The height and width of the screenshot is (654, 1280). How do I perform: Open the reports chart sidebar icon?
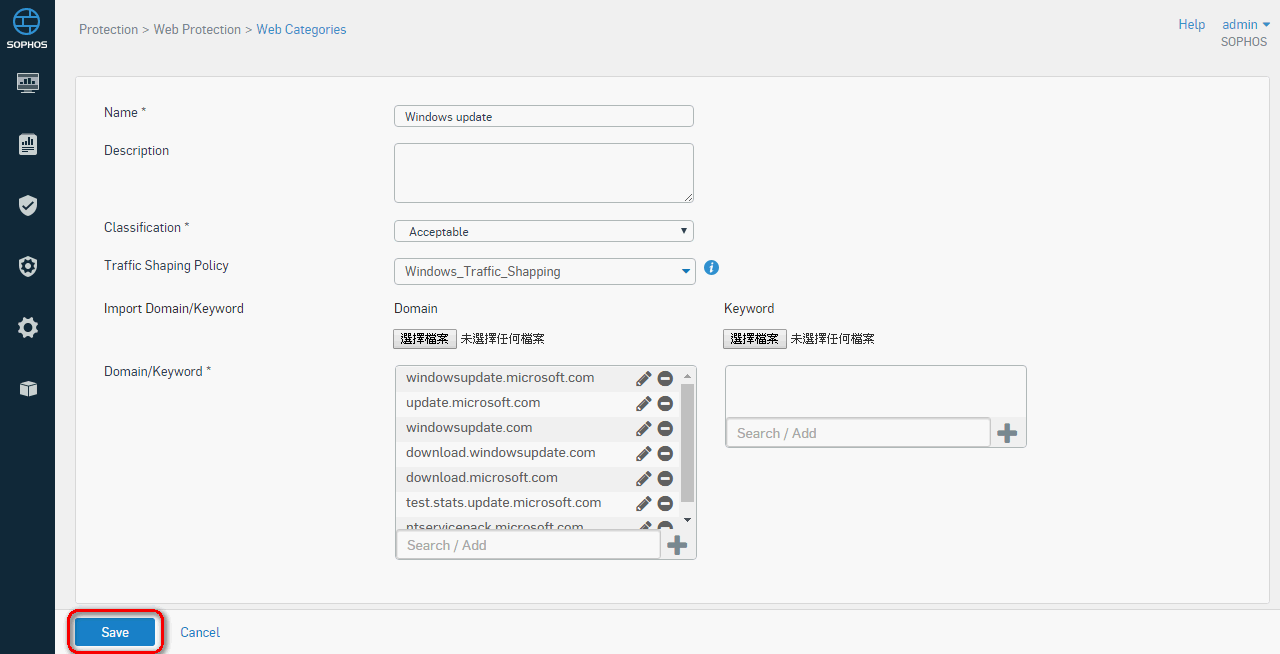point(28,144)
